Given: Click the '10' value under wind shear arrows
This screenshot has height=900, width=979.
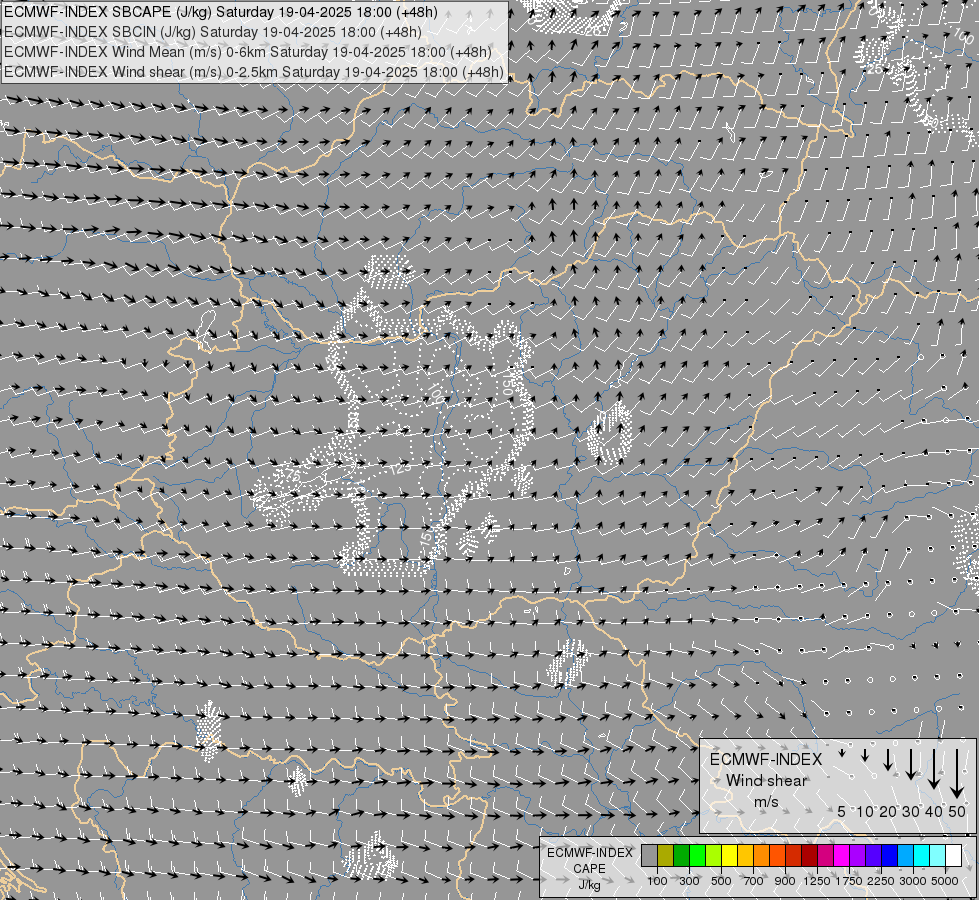Looking at the screenshot, I should tap(865, 811).
